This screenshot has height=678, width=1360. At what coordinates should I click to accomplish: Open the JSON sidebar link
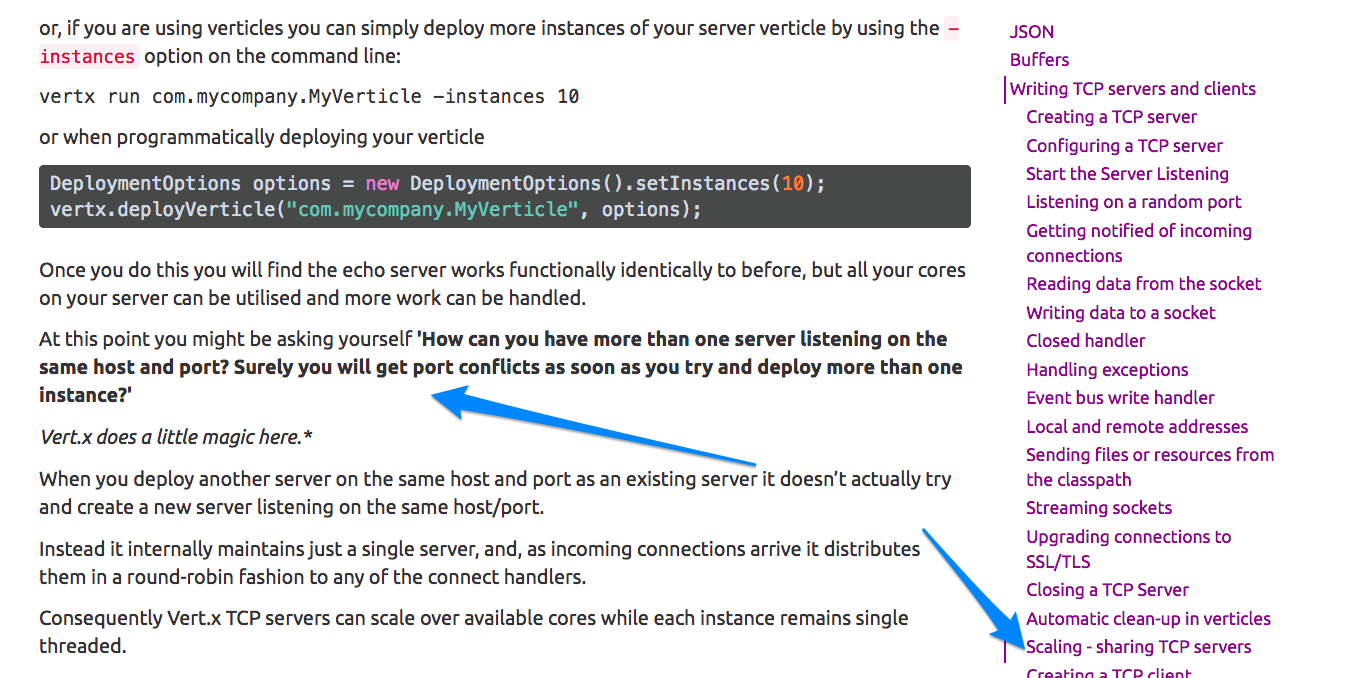pyautogui.click(x=1032, y=32)
